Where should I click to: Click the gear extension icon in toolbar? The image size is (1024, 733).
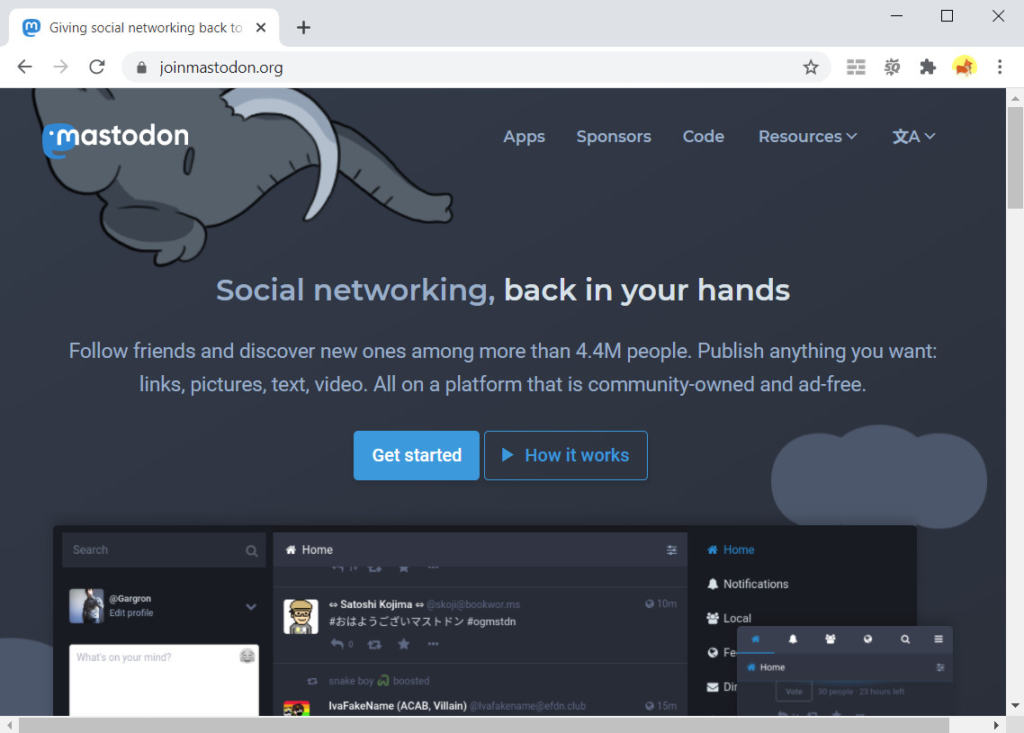click(891, 67)
